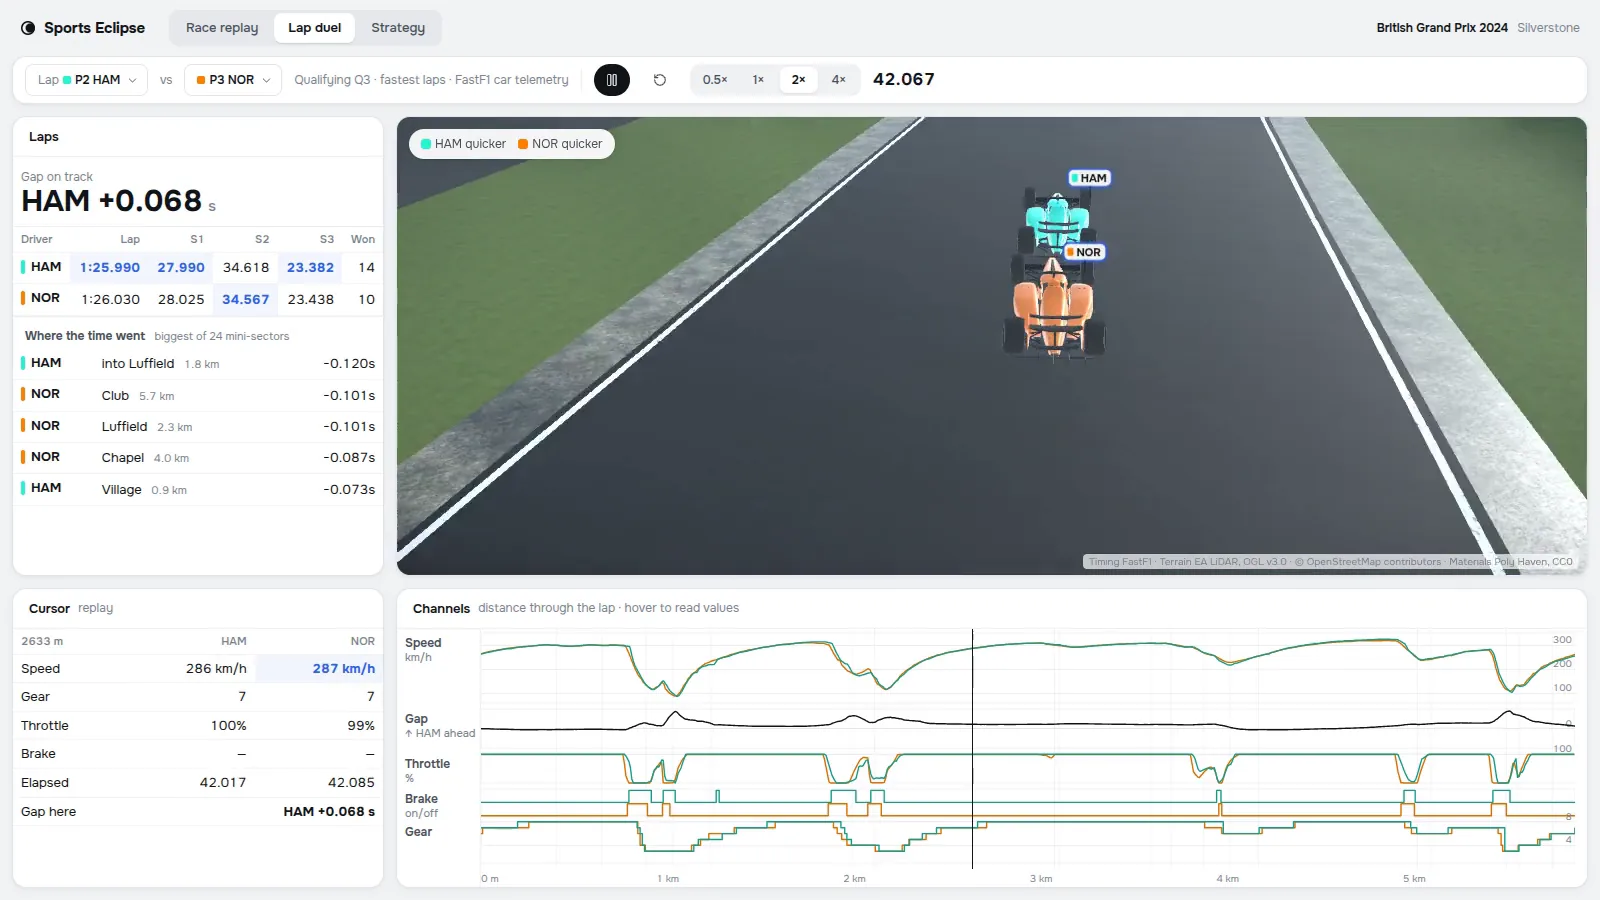Viewport: 1600px width, 900px height.
Task: Click the Brake on/off channel label
Action: [x=421, y=805]
